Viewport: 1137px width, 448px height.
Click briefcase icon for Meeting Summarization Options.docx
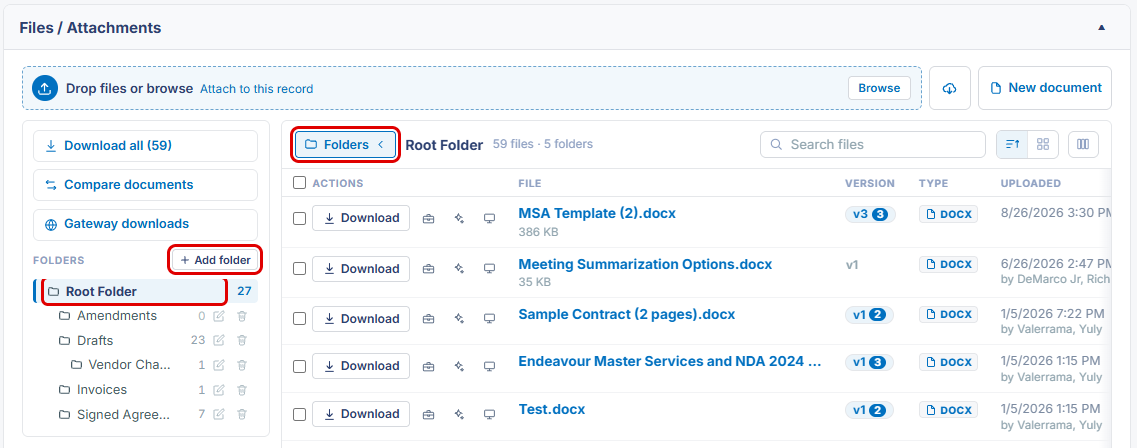pyautogui.click(x=429, y=268)
